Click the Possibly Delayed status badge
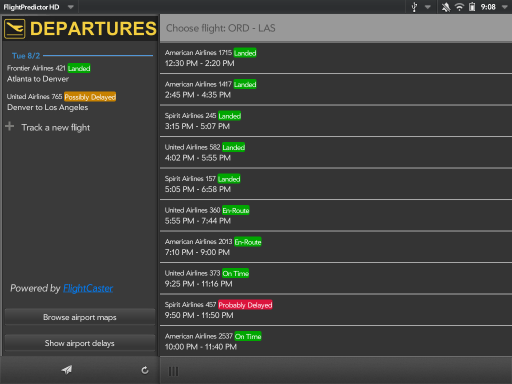The width and height of the screenshot is (512, 384). (90, 97)
